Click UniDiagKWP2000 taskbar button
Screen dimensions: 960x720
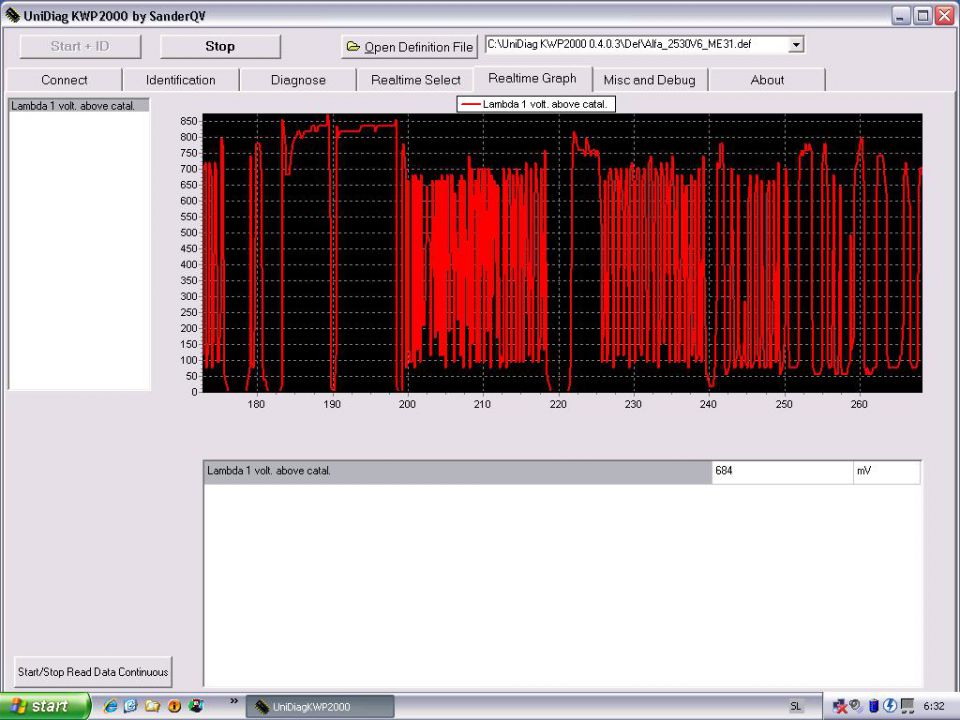point(320,707)
